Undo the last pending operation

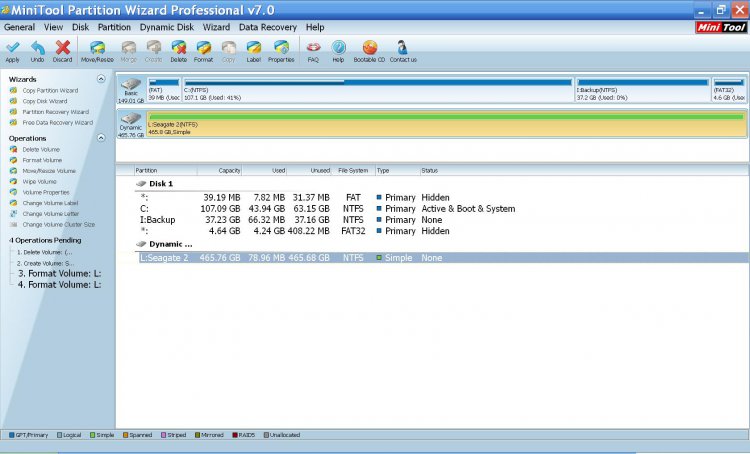coord(37,50)
